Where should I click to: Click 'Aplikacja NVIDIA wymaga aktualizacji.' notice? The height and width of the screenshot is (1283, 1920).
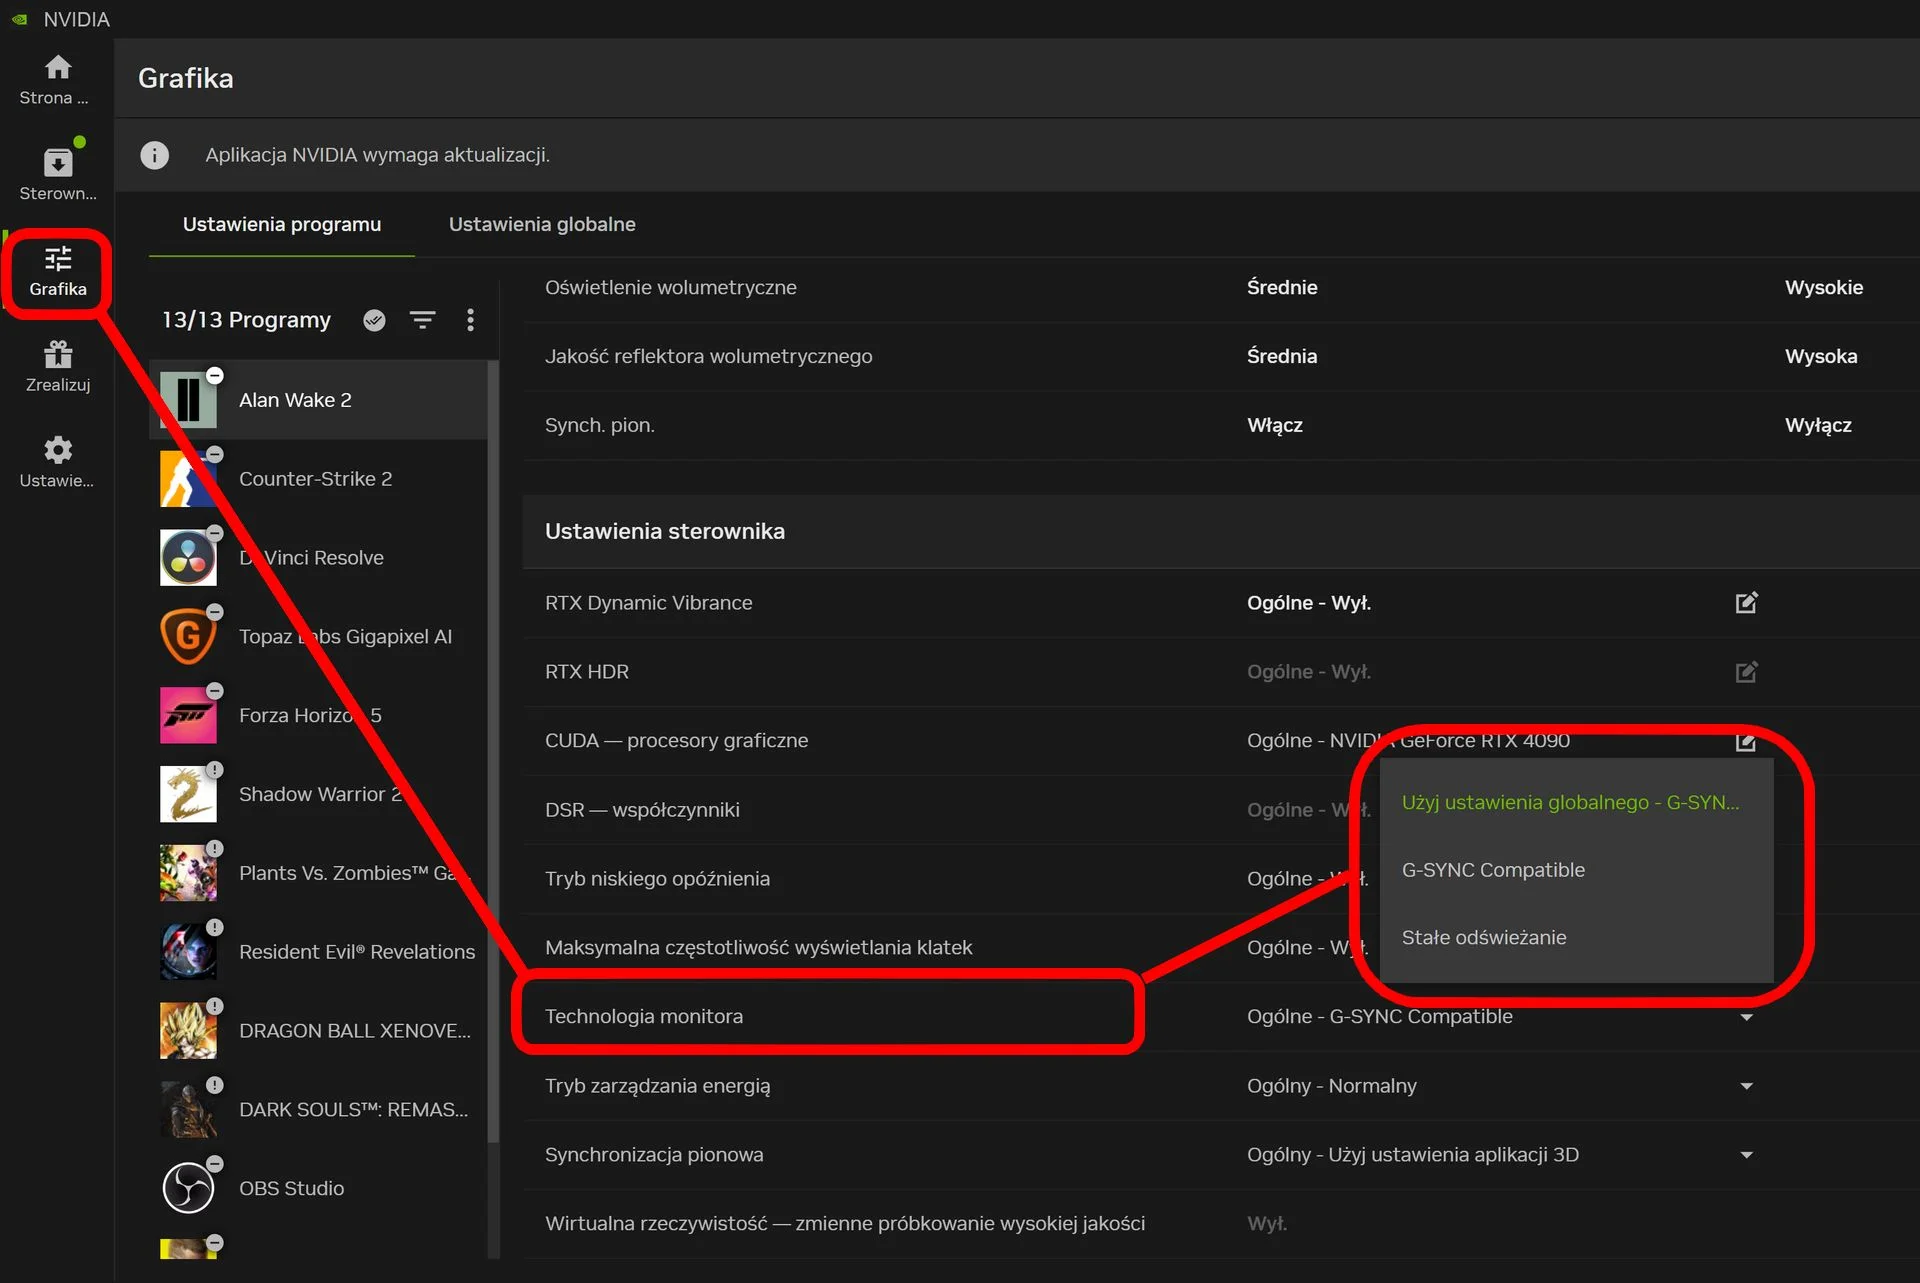[377, 155]
